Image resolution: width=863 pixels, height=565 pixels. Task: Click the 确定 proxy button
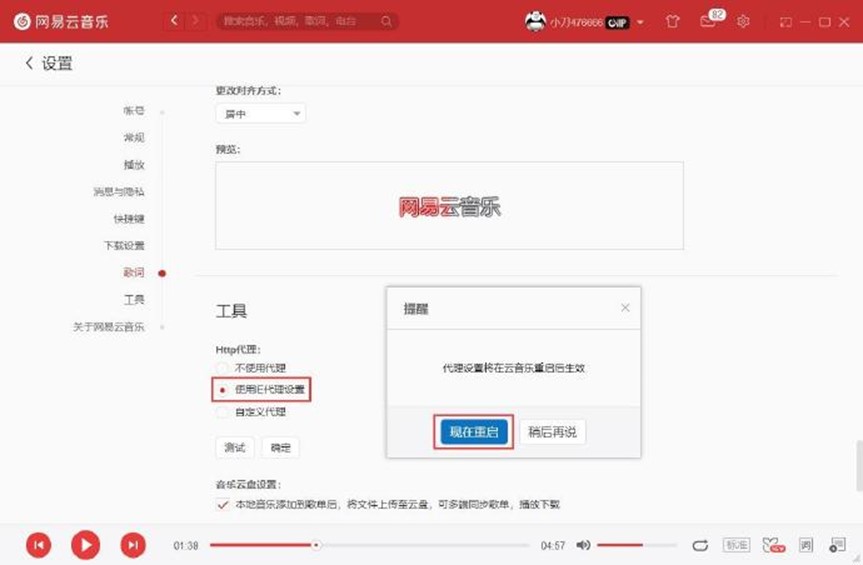tap(281, 447)
